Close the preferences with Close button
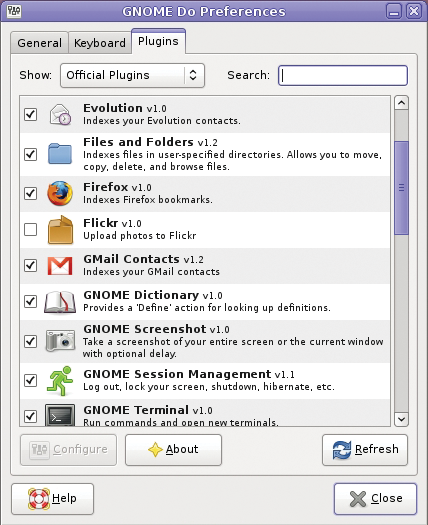Image resolution: width=428 pixels, height=525 pixels. pyautogui.click(x=375, y=499)
